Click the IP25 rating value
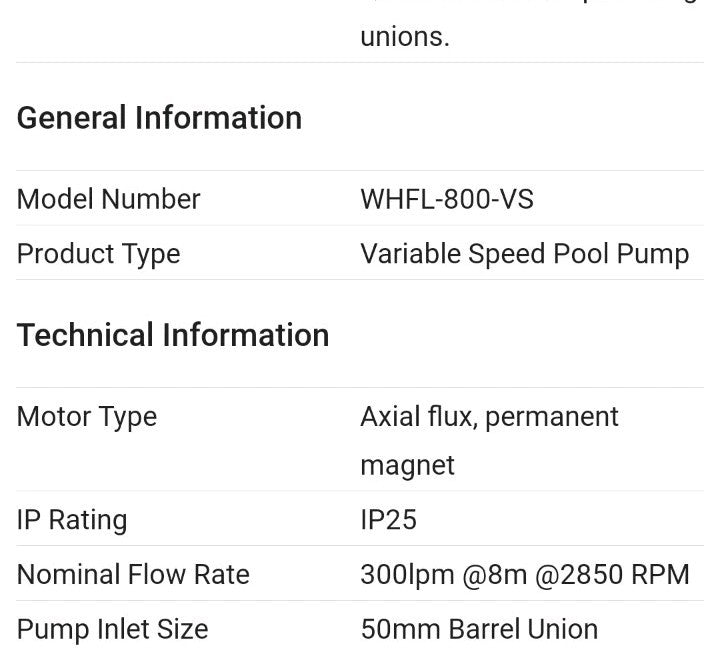The image size is (719, 654). [388, 520]
